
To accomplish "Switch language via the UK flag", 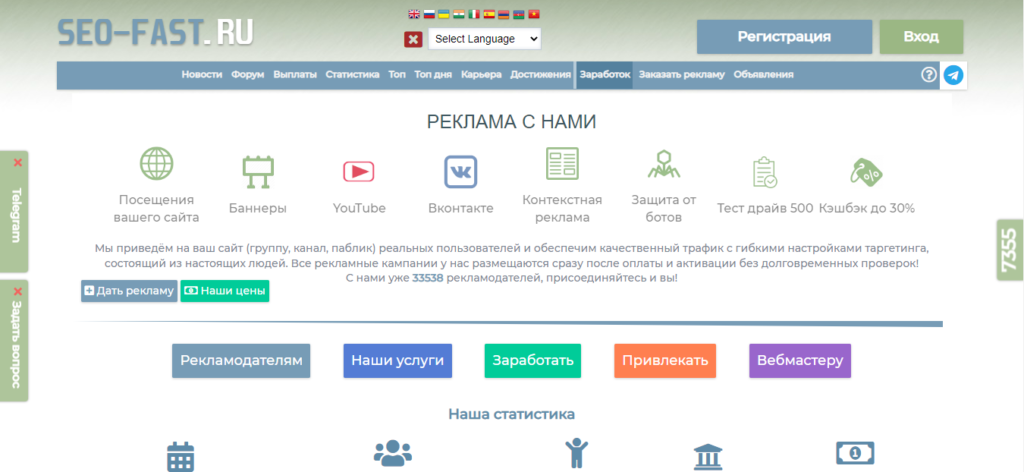I will 413,14.
